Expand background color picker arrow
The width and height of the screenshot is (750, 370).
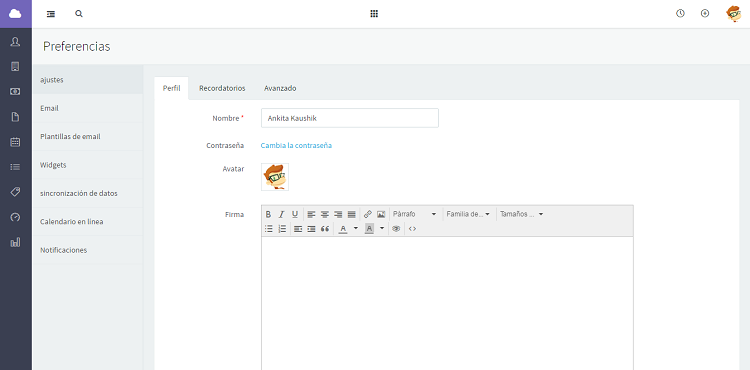pos(382,229)
